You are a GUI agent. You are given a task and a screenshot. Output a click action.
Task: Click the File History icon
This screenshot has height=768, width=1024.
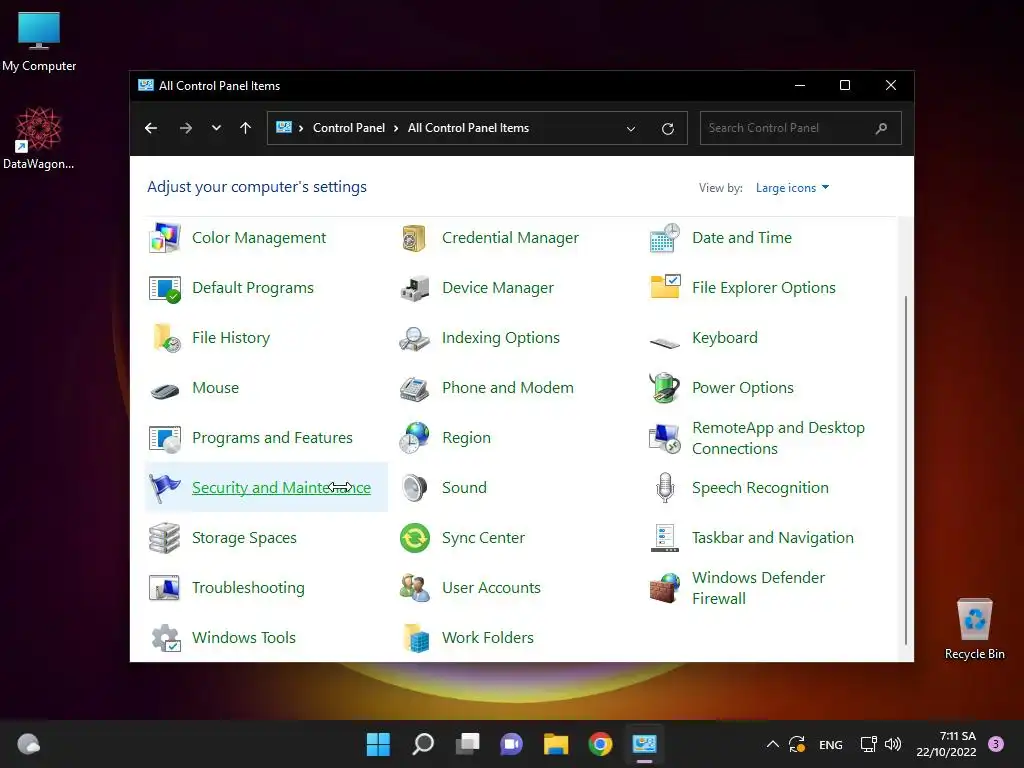pyautogui.click(x=166, y=338)
